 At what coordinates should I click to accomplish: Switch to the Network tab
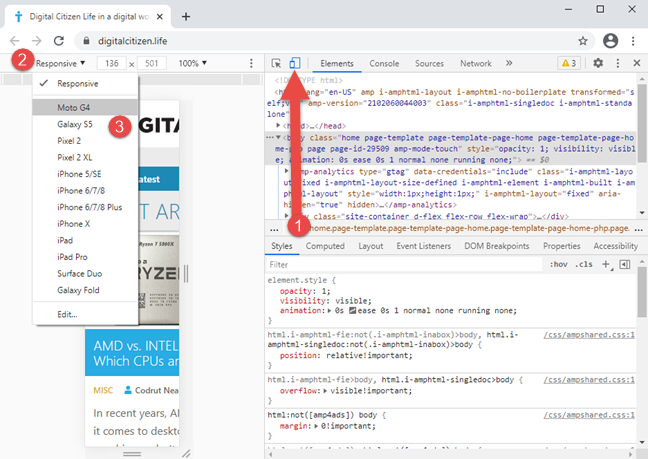[476, 63]
